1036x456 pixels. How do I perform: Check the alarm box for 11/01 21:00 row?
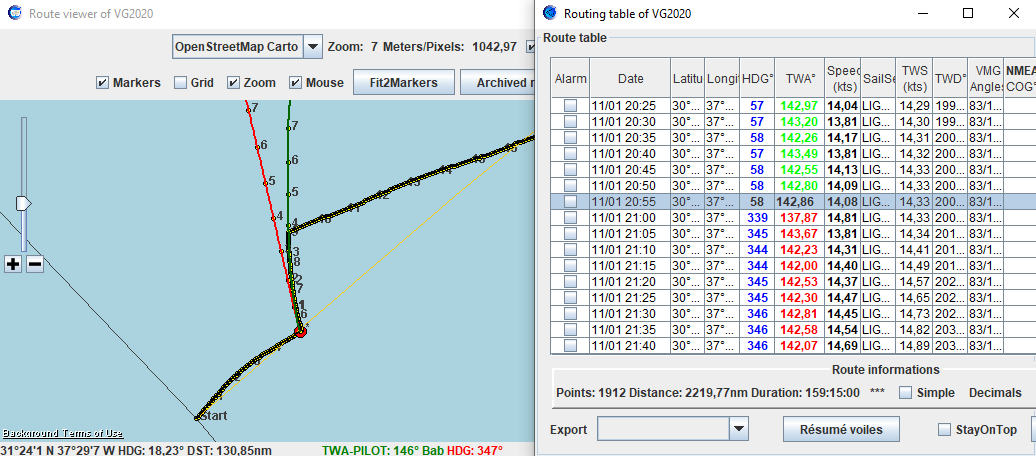[x=570, y=217]
